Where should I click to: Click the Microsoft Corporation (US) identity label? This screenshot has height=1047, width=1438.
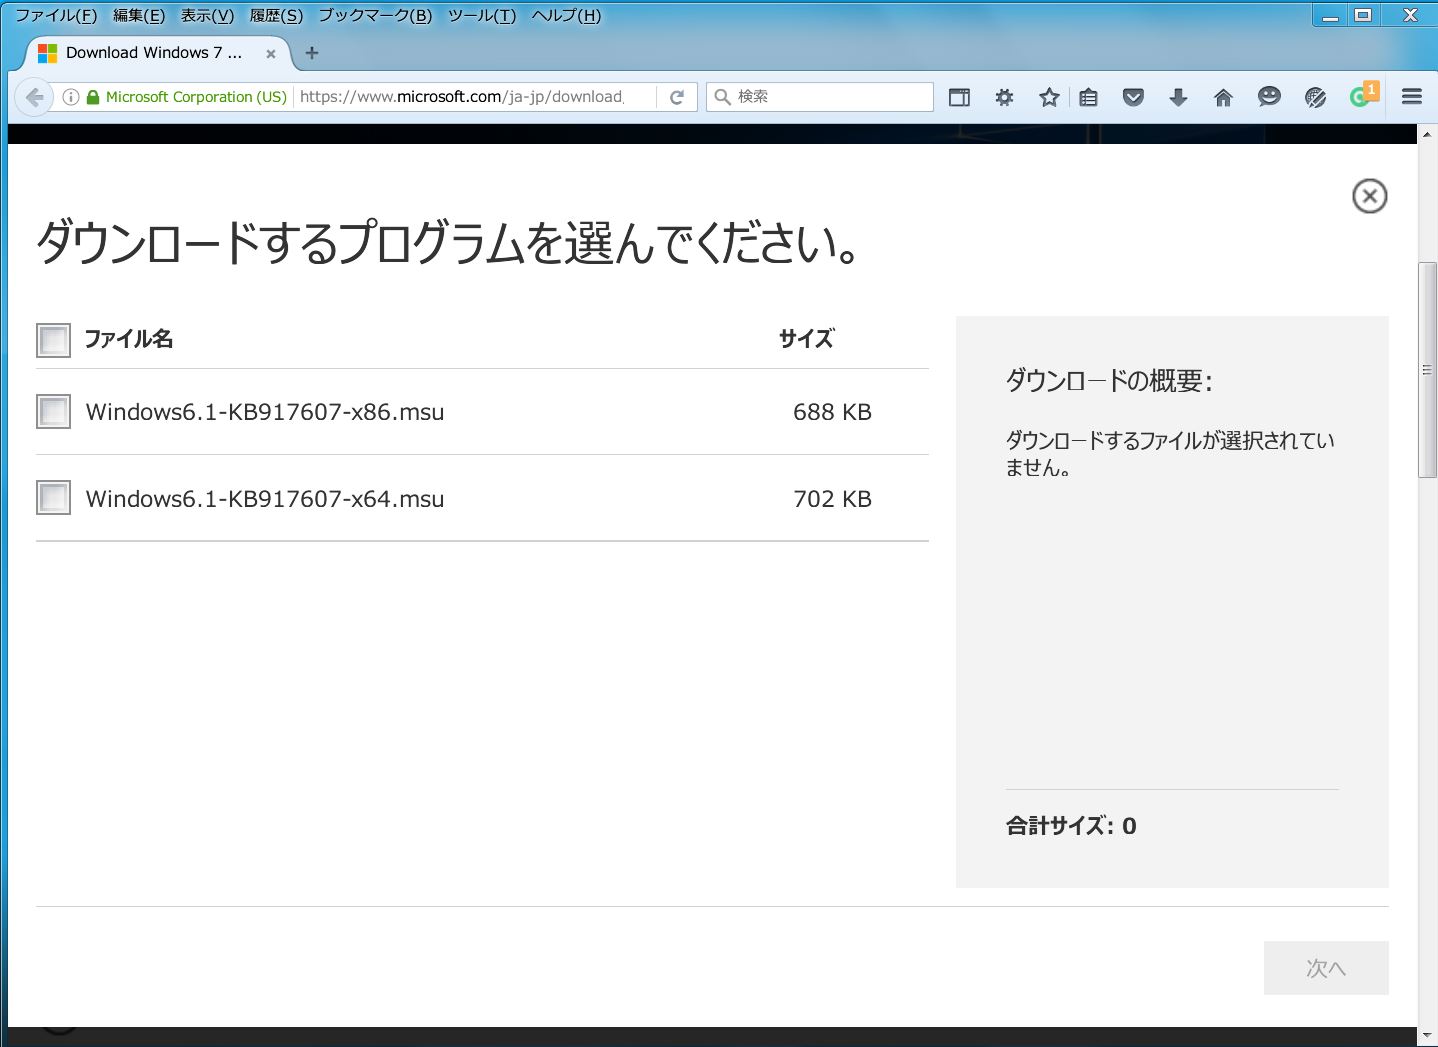(196, 97)
